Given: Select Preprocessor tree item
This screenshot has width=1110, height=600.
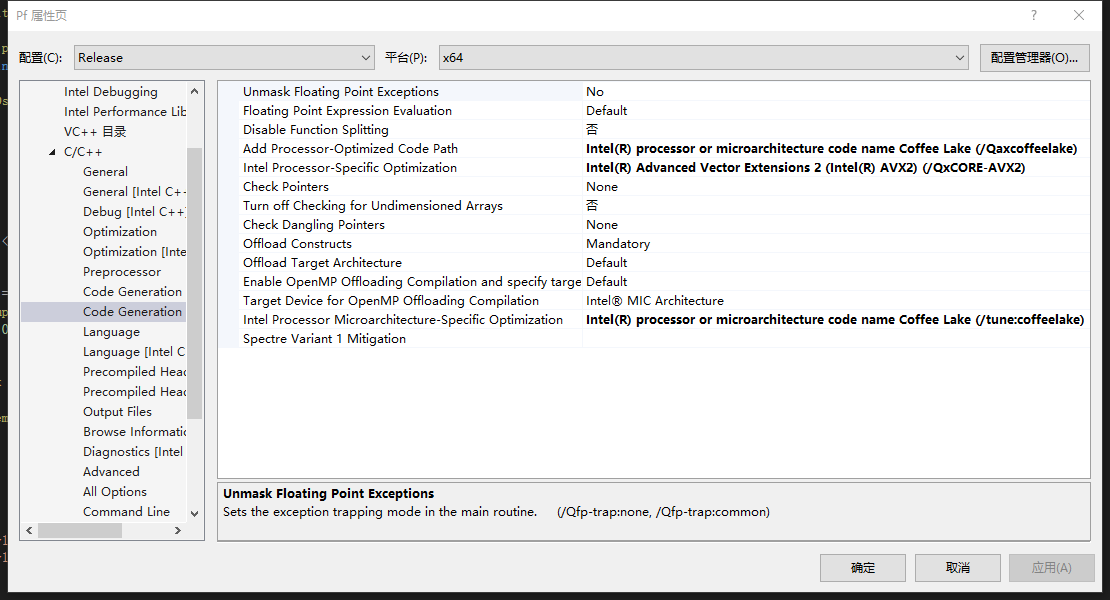Looking at the screenshot, I should [x=122, y=272].
